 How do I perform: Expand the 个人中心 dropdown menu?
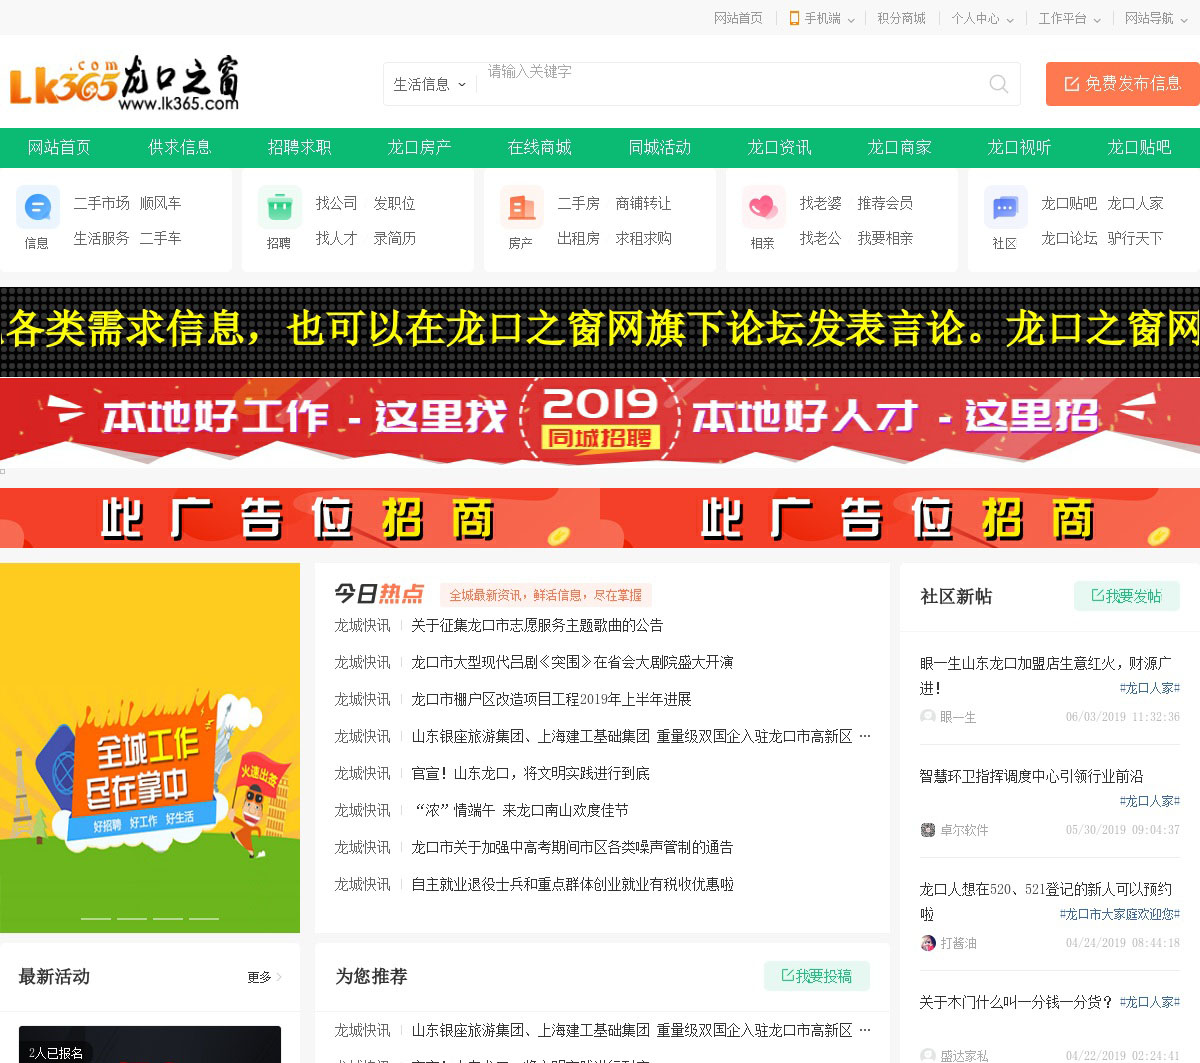pyautogui.click(x=982, y=18)
